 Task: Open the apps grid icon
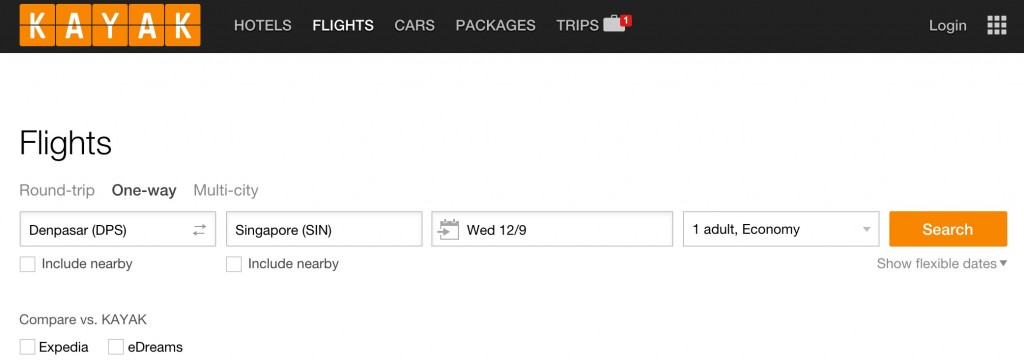[997, 25]
